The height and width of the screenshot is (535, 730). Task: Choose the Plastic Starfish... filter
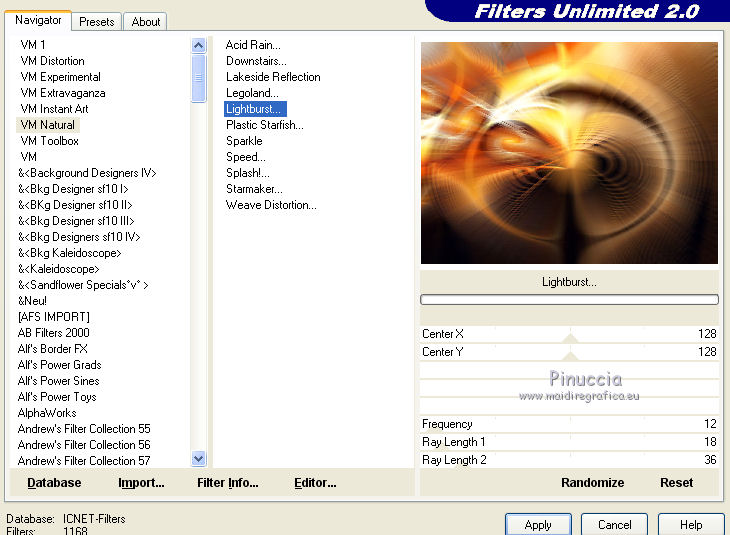point(264,125)
